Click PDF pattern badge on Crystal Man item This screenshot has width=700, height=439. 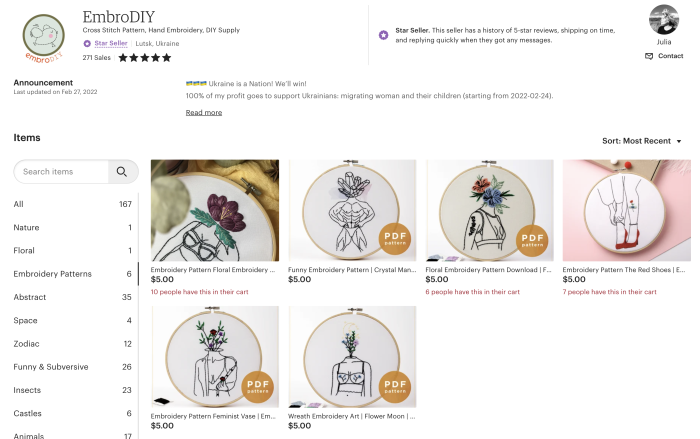point(394,238)
